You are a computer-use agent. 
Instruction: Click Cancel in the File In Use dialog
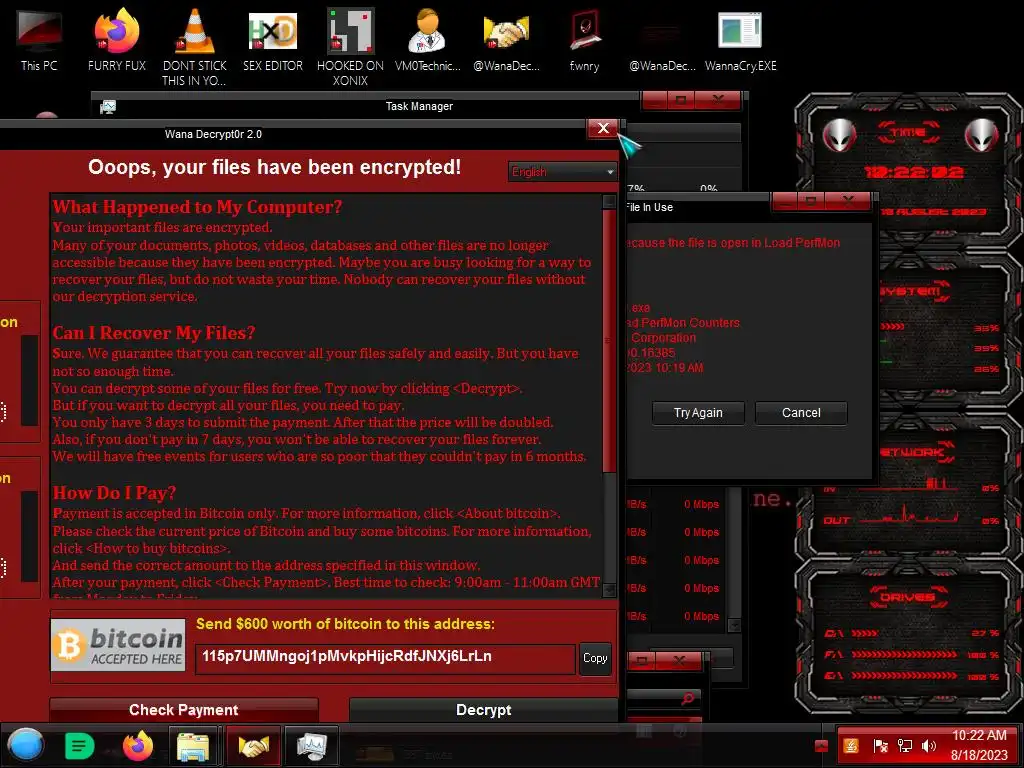[x=801, y=413]
